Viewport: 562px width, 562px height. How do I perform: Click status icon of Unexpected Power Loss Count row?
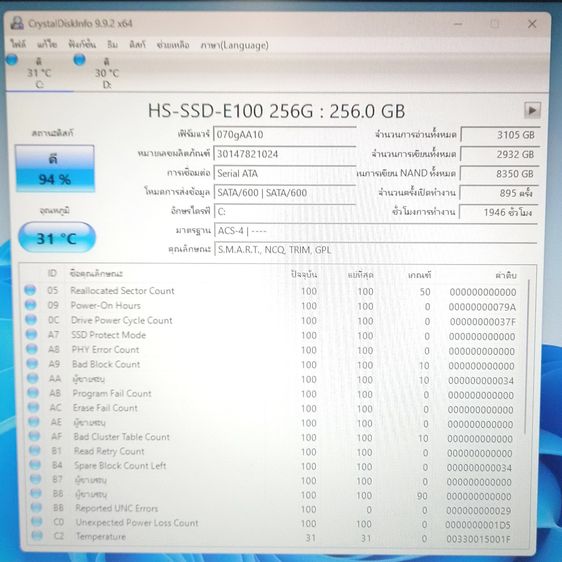(x=37, y=521)
